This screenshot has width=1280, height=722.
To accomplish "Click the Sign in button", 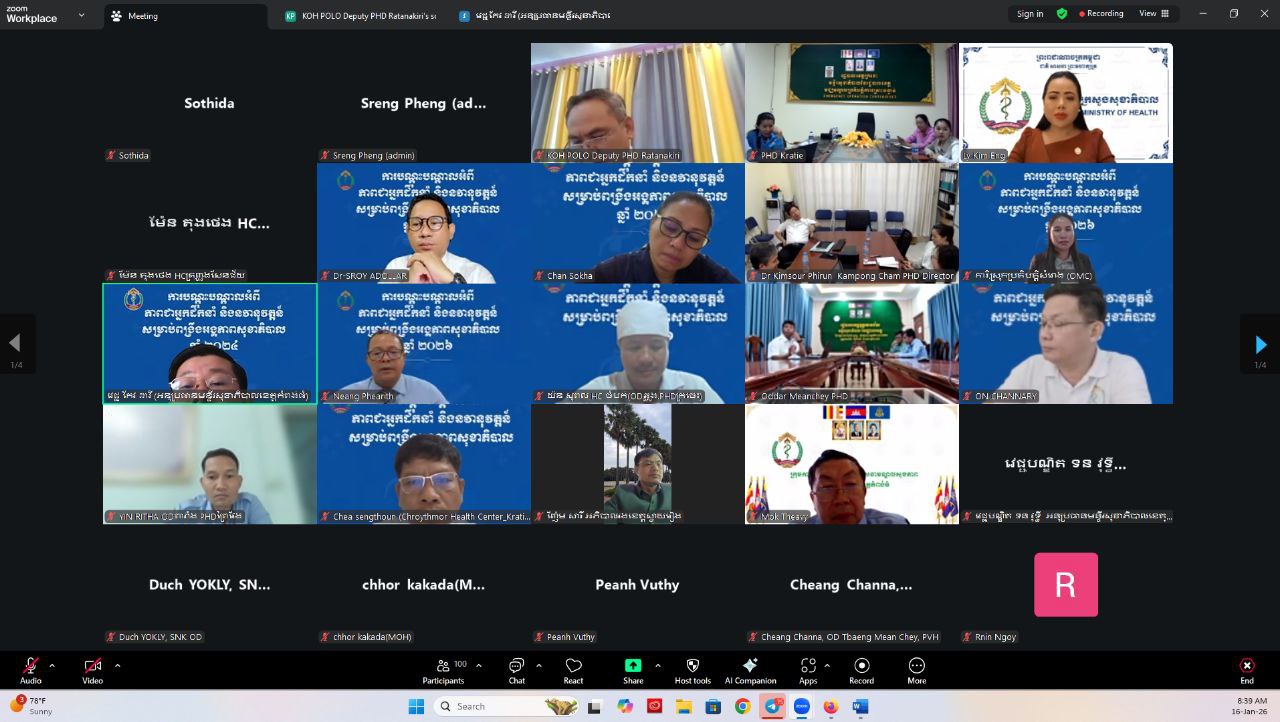I will pos(1030,14).
